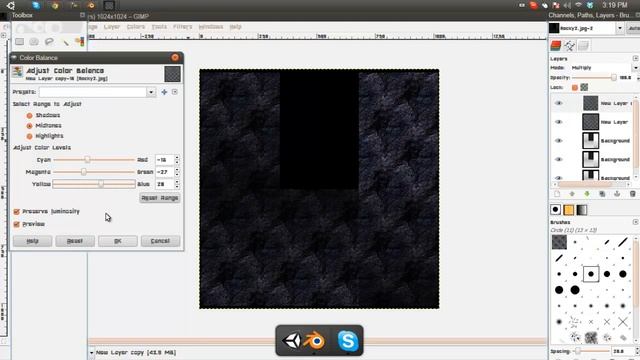Click the add preset plus icon

coord(164,92)
